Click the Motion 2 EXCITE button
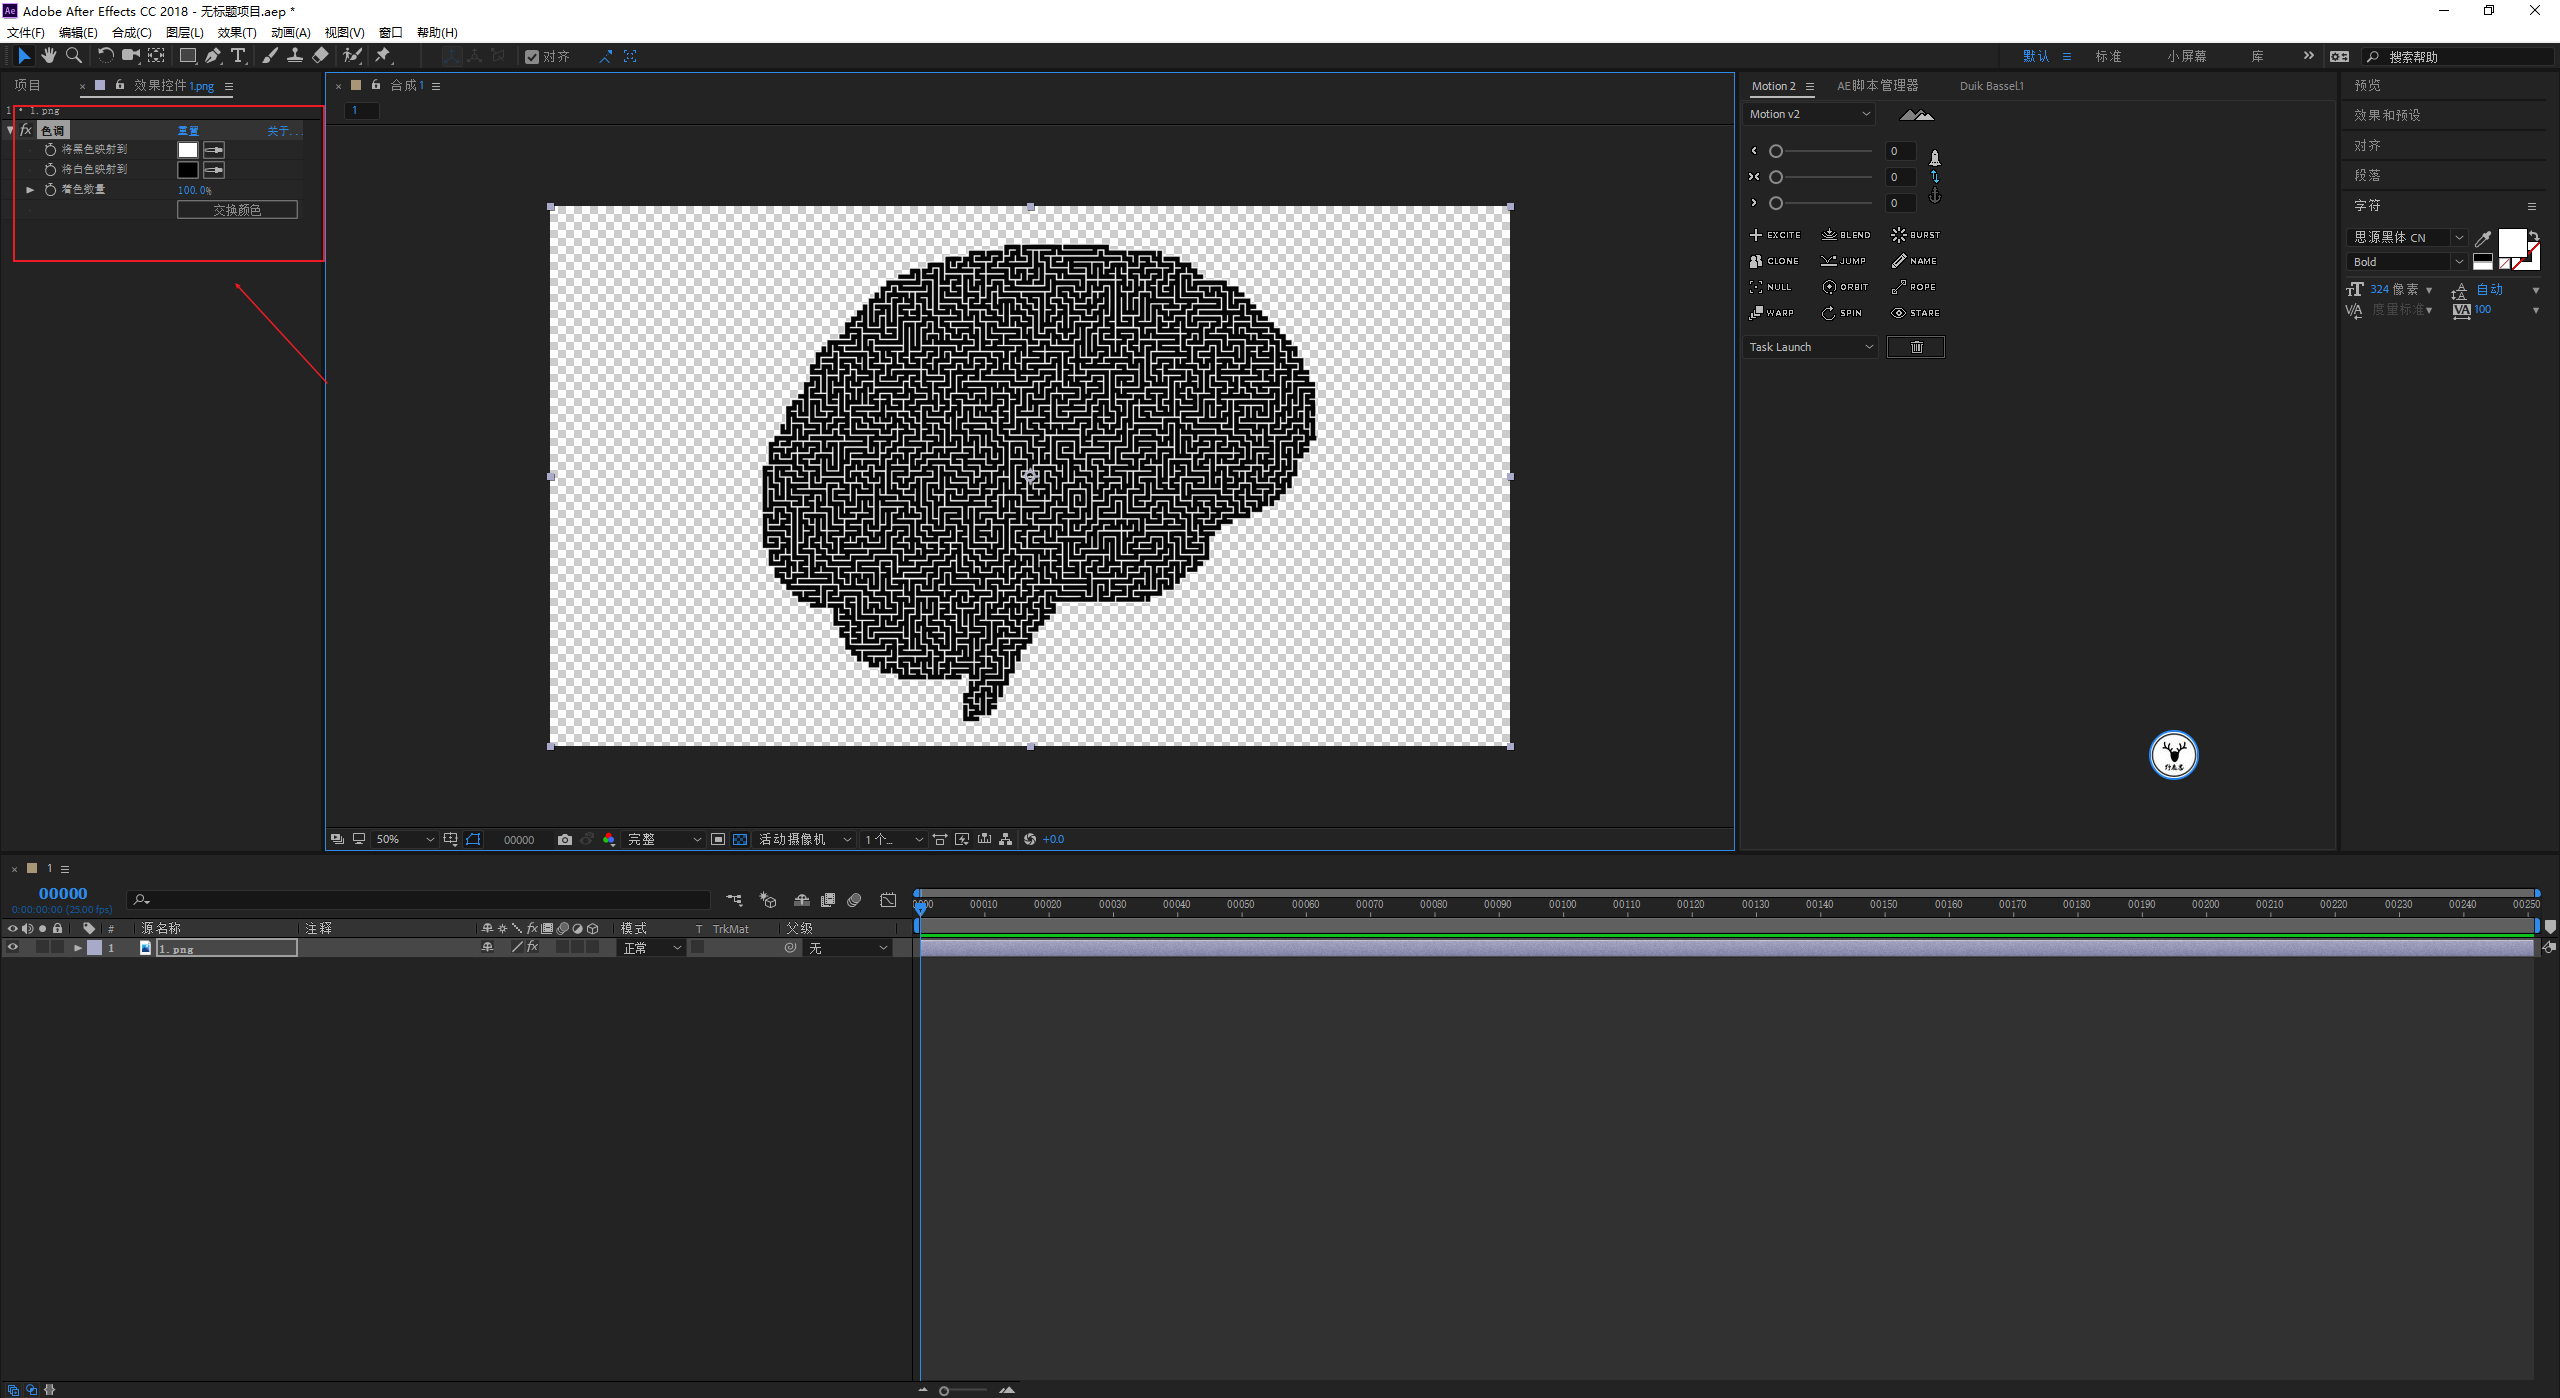The height and width of the screenshot is (1398, 2560). point(1775,235)
